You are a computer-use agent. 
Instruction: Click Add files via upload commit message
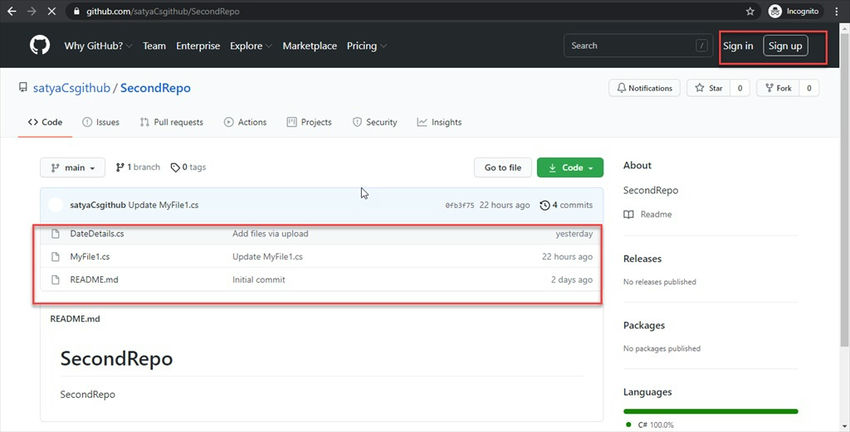[x=271, y=234]
